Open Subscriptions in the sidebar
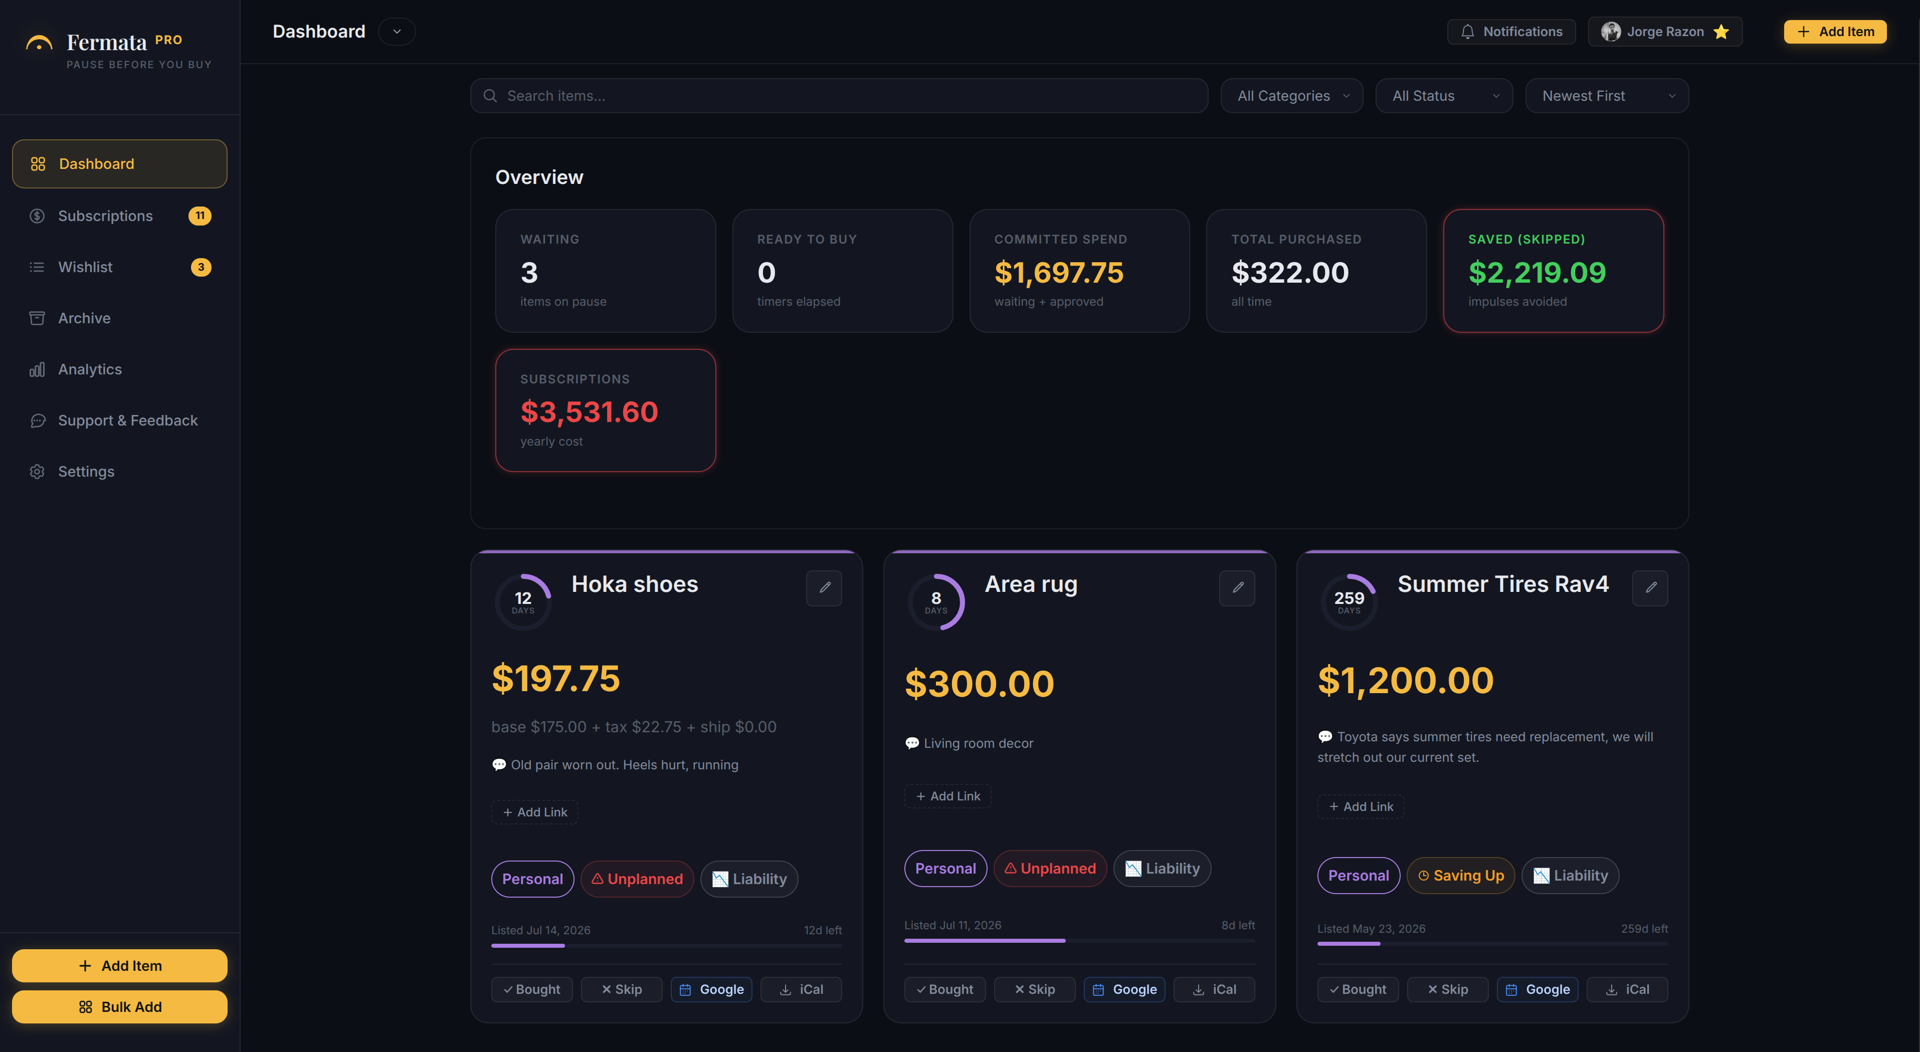This screenshot has width=1920, height=1052. pos(120,216)
